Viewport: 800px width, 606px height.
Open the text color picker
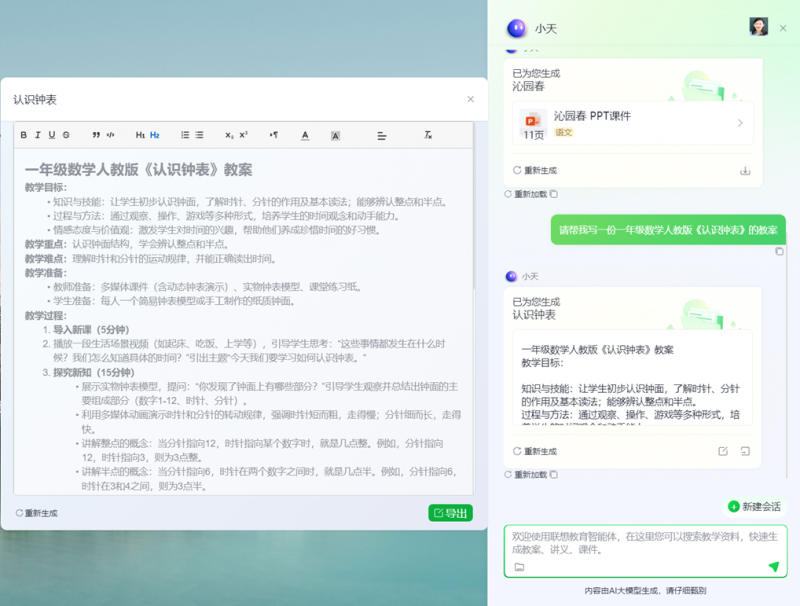[x=305, y=135]
